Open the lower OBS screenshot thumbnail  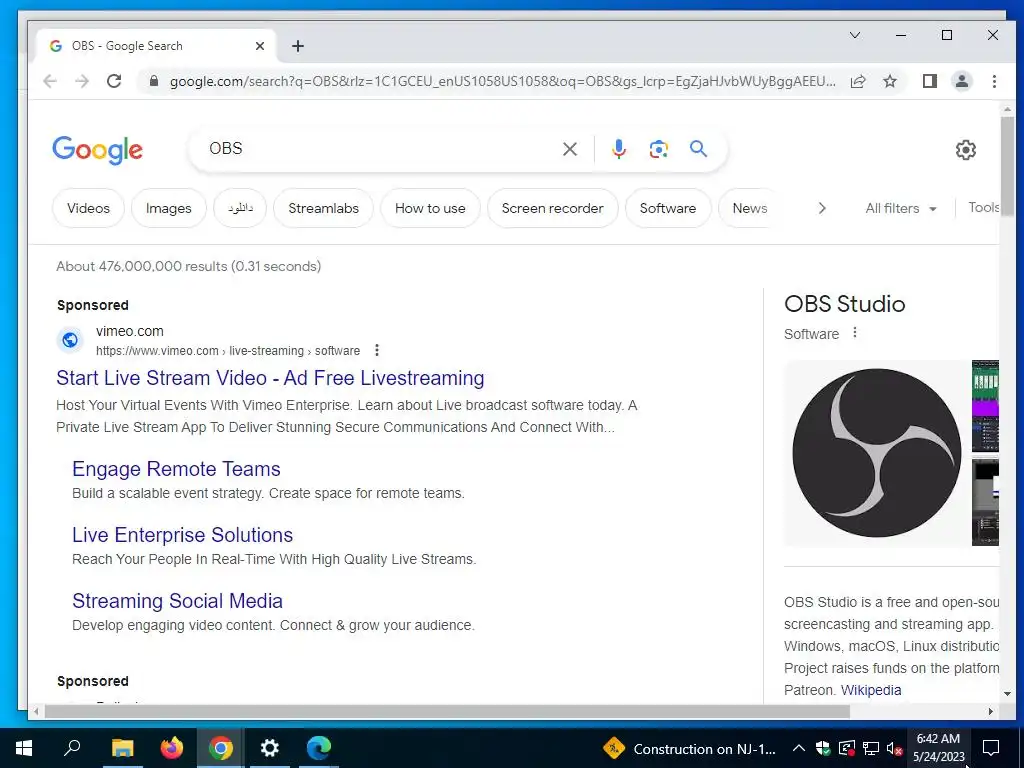click(x=985, y=502)
